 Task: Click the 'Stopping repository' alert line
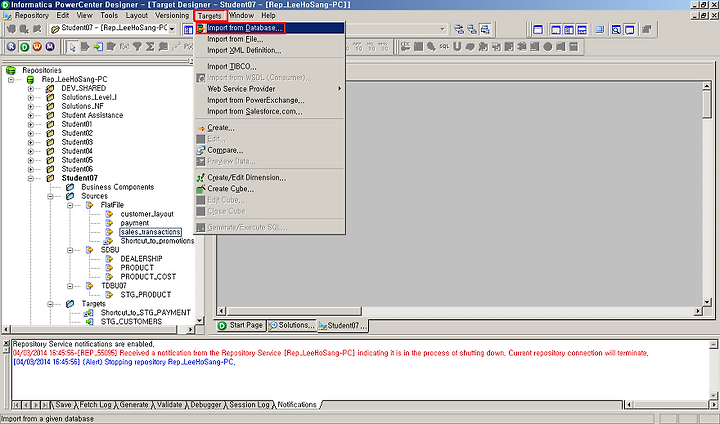124,362
